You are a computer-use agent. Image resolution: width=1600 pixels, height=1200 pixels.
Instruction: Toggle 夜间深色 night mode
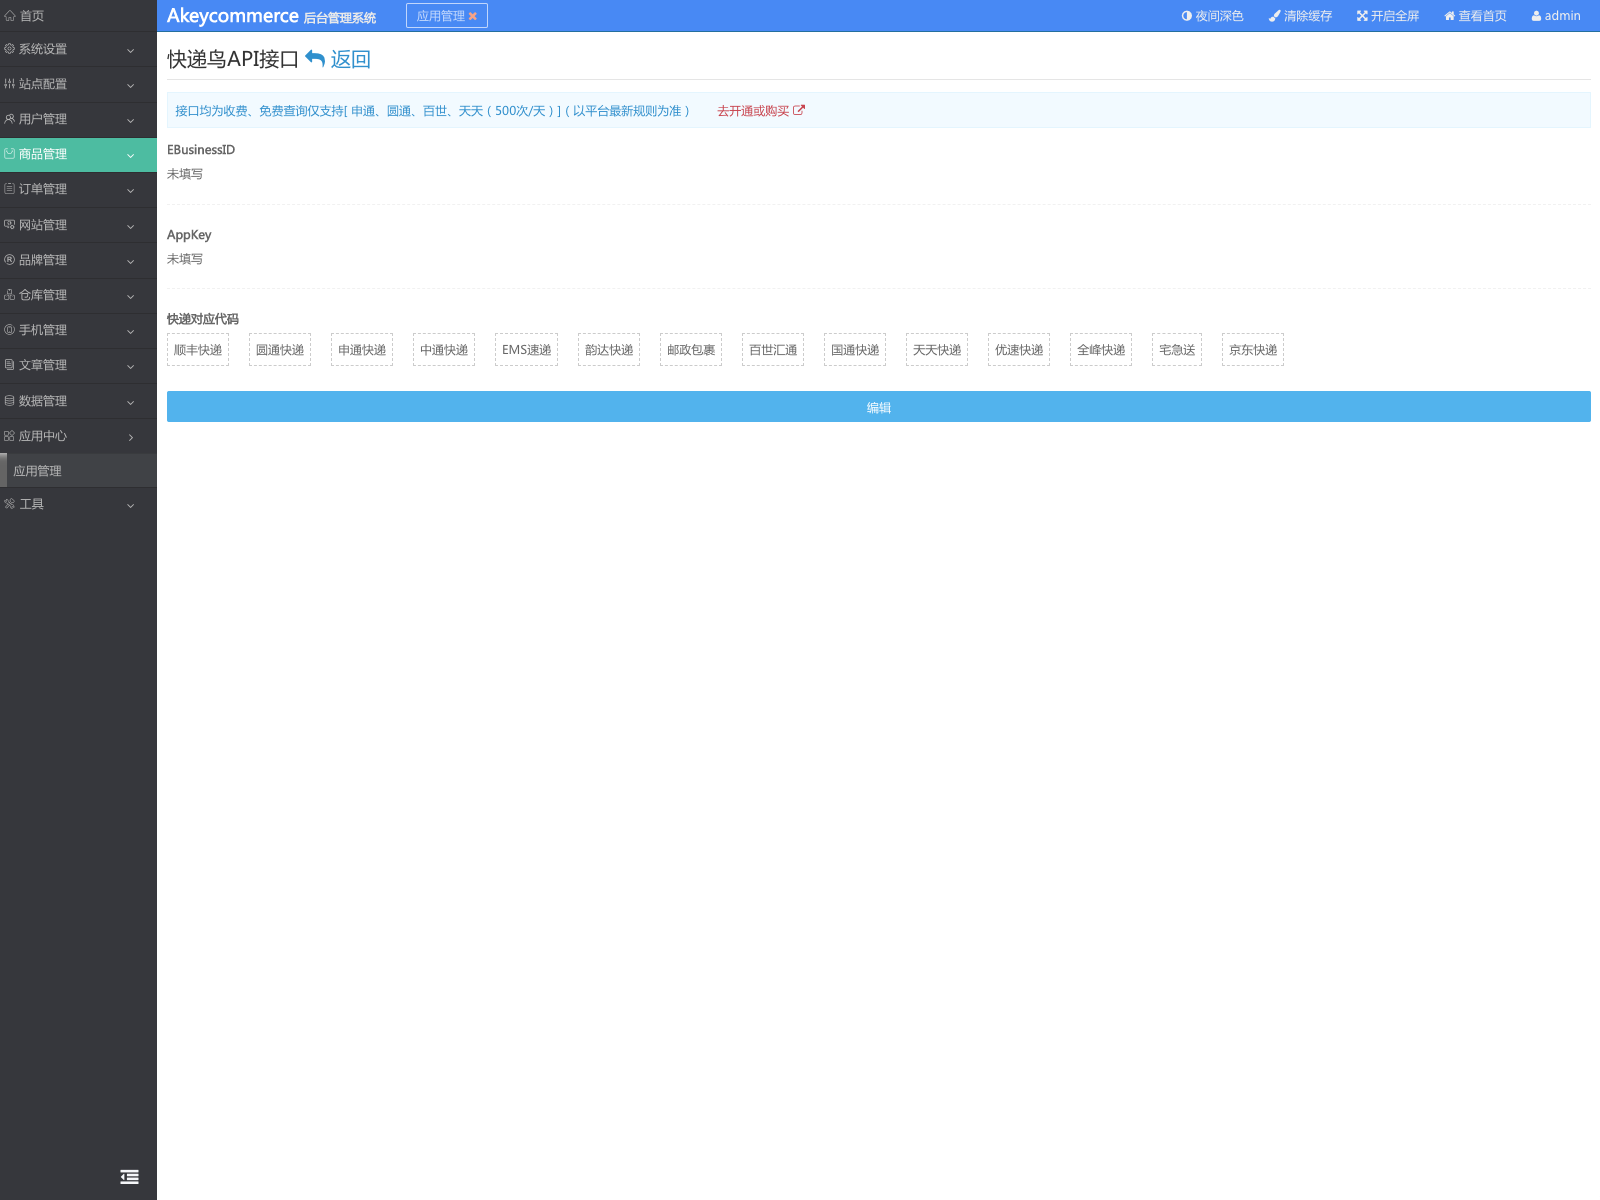[x=1212, y=16]
